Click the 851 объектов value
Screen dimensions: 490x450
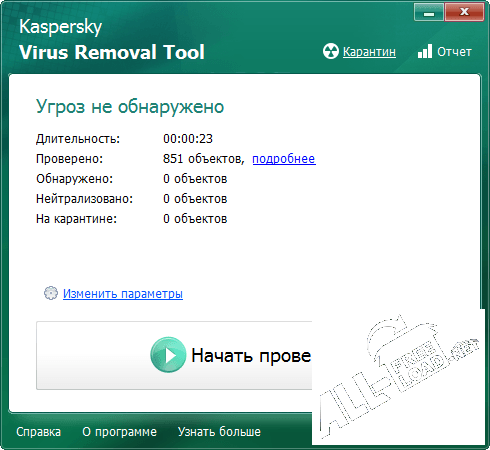[204, 159]
